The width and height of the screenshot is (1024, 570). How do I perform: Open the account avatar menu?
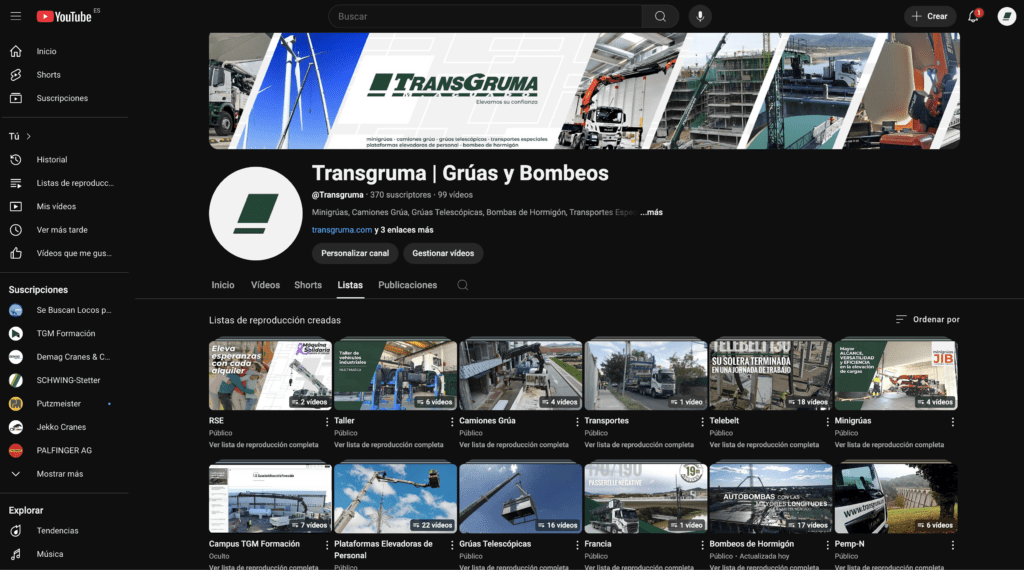pos(1006,16)
